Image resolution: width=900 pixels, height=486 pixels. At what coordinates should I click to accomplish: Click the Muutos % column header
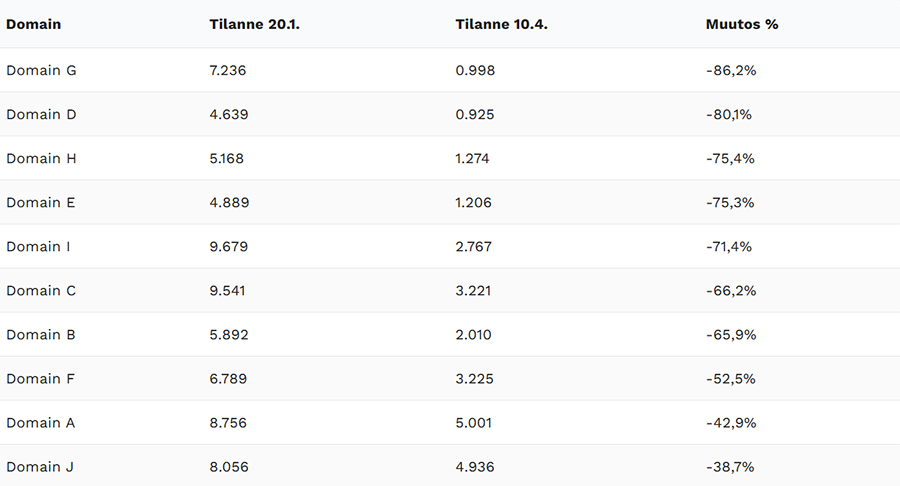pos(741,24)
